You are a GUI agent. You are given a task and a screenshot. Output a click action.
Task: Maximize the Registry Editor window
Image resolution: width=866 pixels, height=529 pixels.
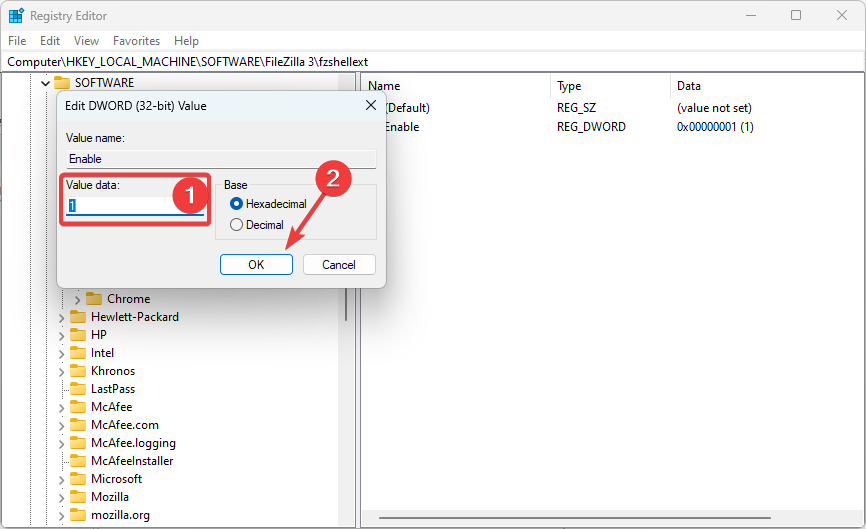point(796,15)
